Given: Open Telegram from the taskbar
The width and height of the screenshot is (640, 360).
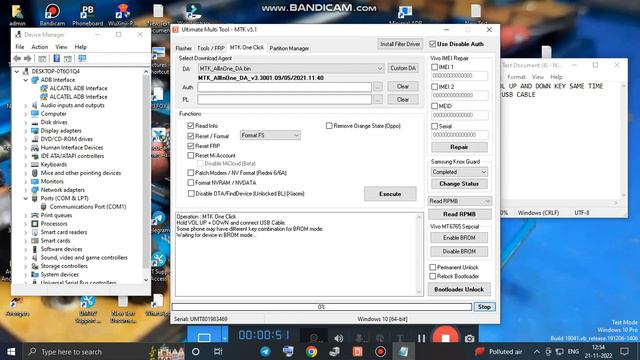Looking at the screenshot, I should coord(265,351).
